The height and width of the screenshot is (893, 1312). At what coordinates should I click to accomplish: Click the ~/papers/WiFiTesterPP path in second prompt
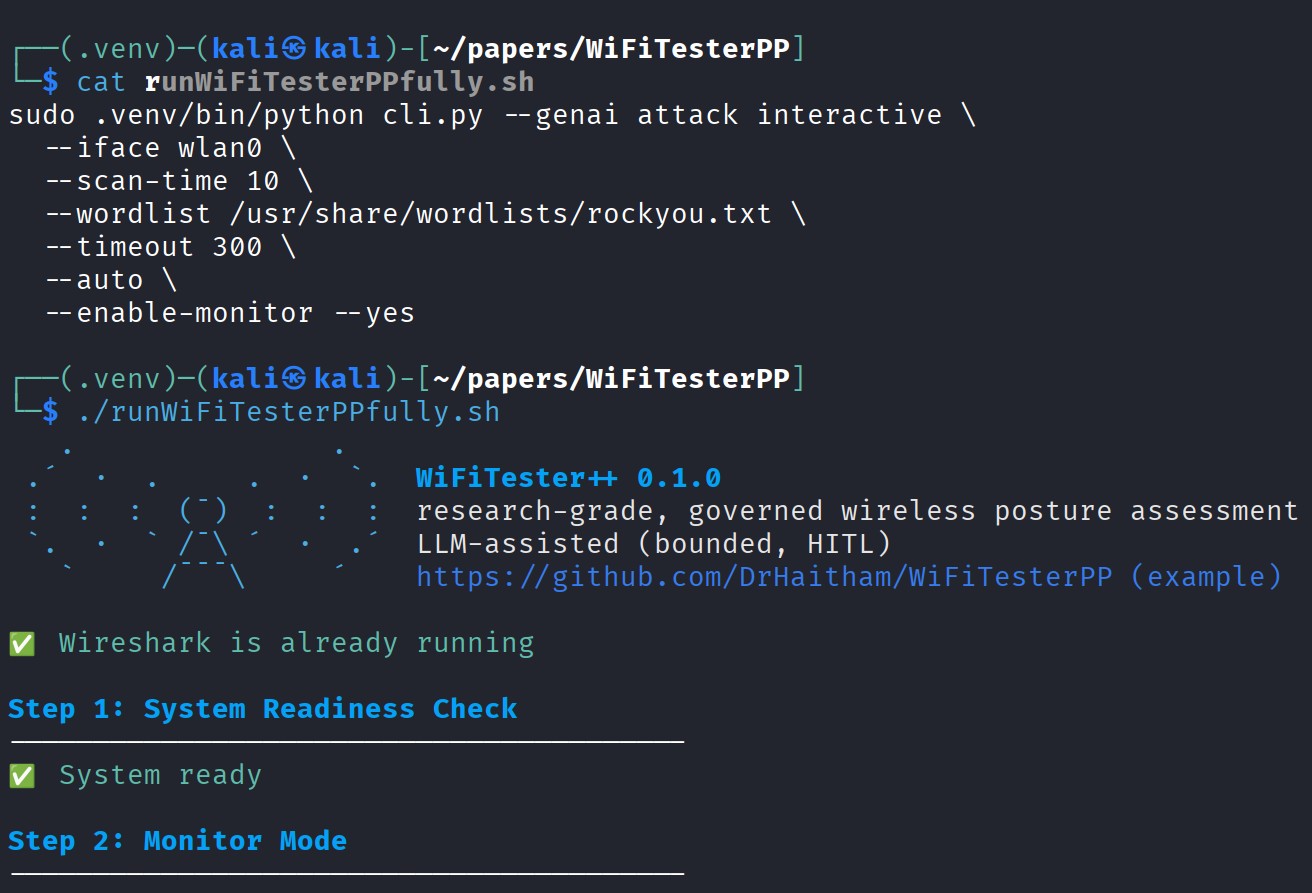pos(611,378)
